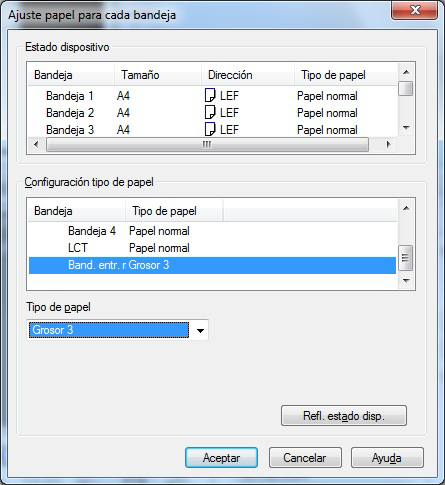
Task: Click scroll up arrow in device status list
Action: coord(406,72)
